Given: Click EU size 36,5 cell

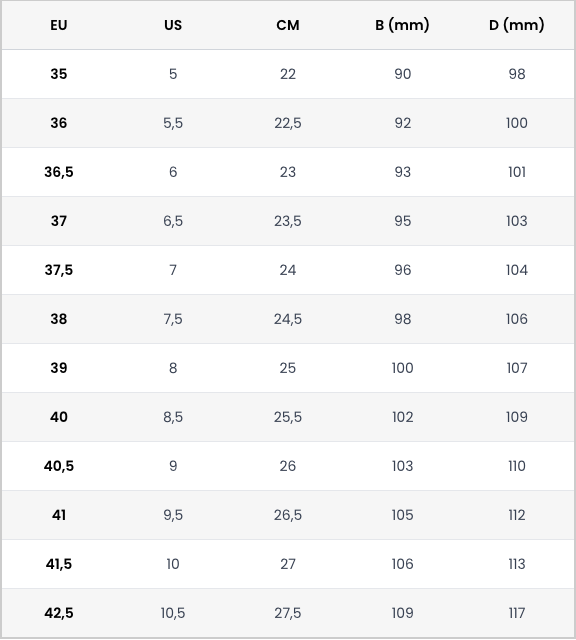Looking at the screenshot, I should pos(59,172).
